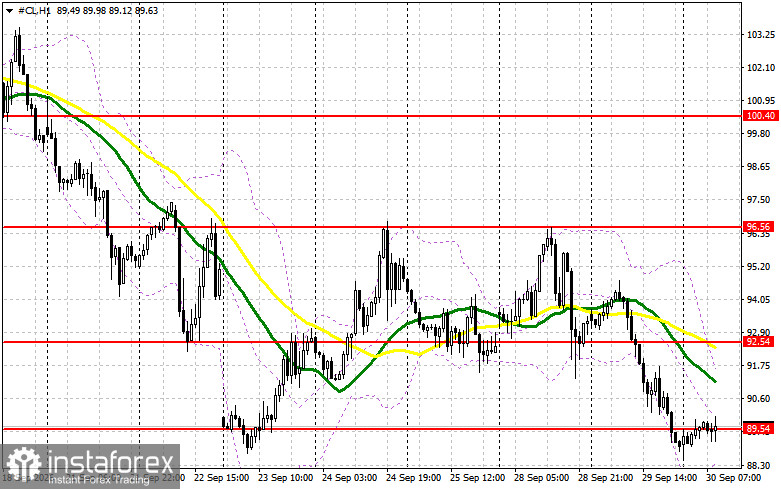The width and height of the screenshot is (781, 489).
Task: Click the 98.65 price axis value
Action: [761, 167]
